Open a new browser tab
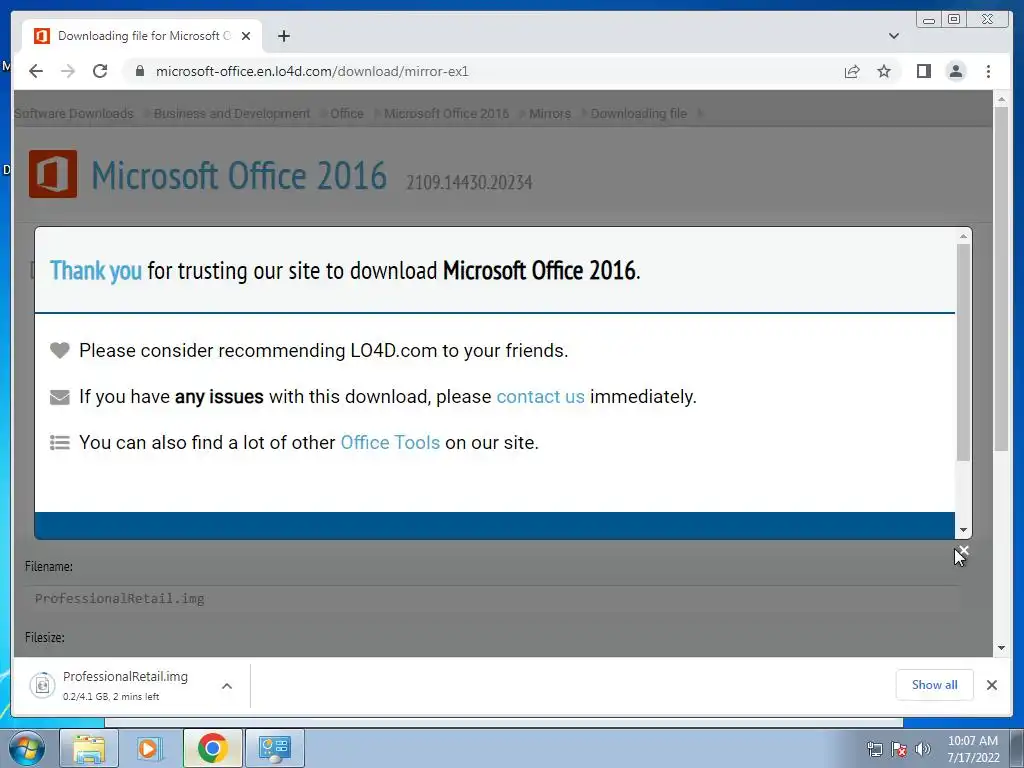The image size is (1024, 768). (283, 36)
